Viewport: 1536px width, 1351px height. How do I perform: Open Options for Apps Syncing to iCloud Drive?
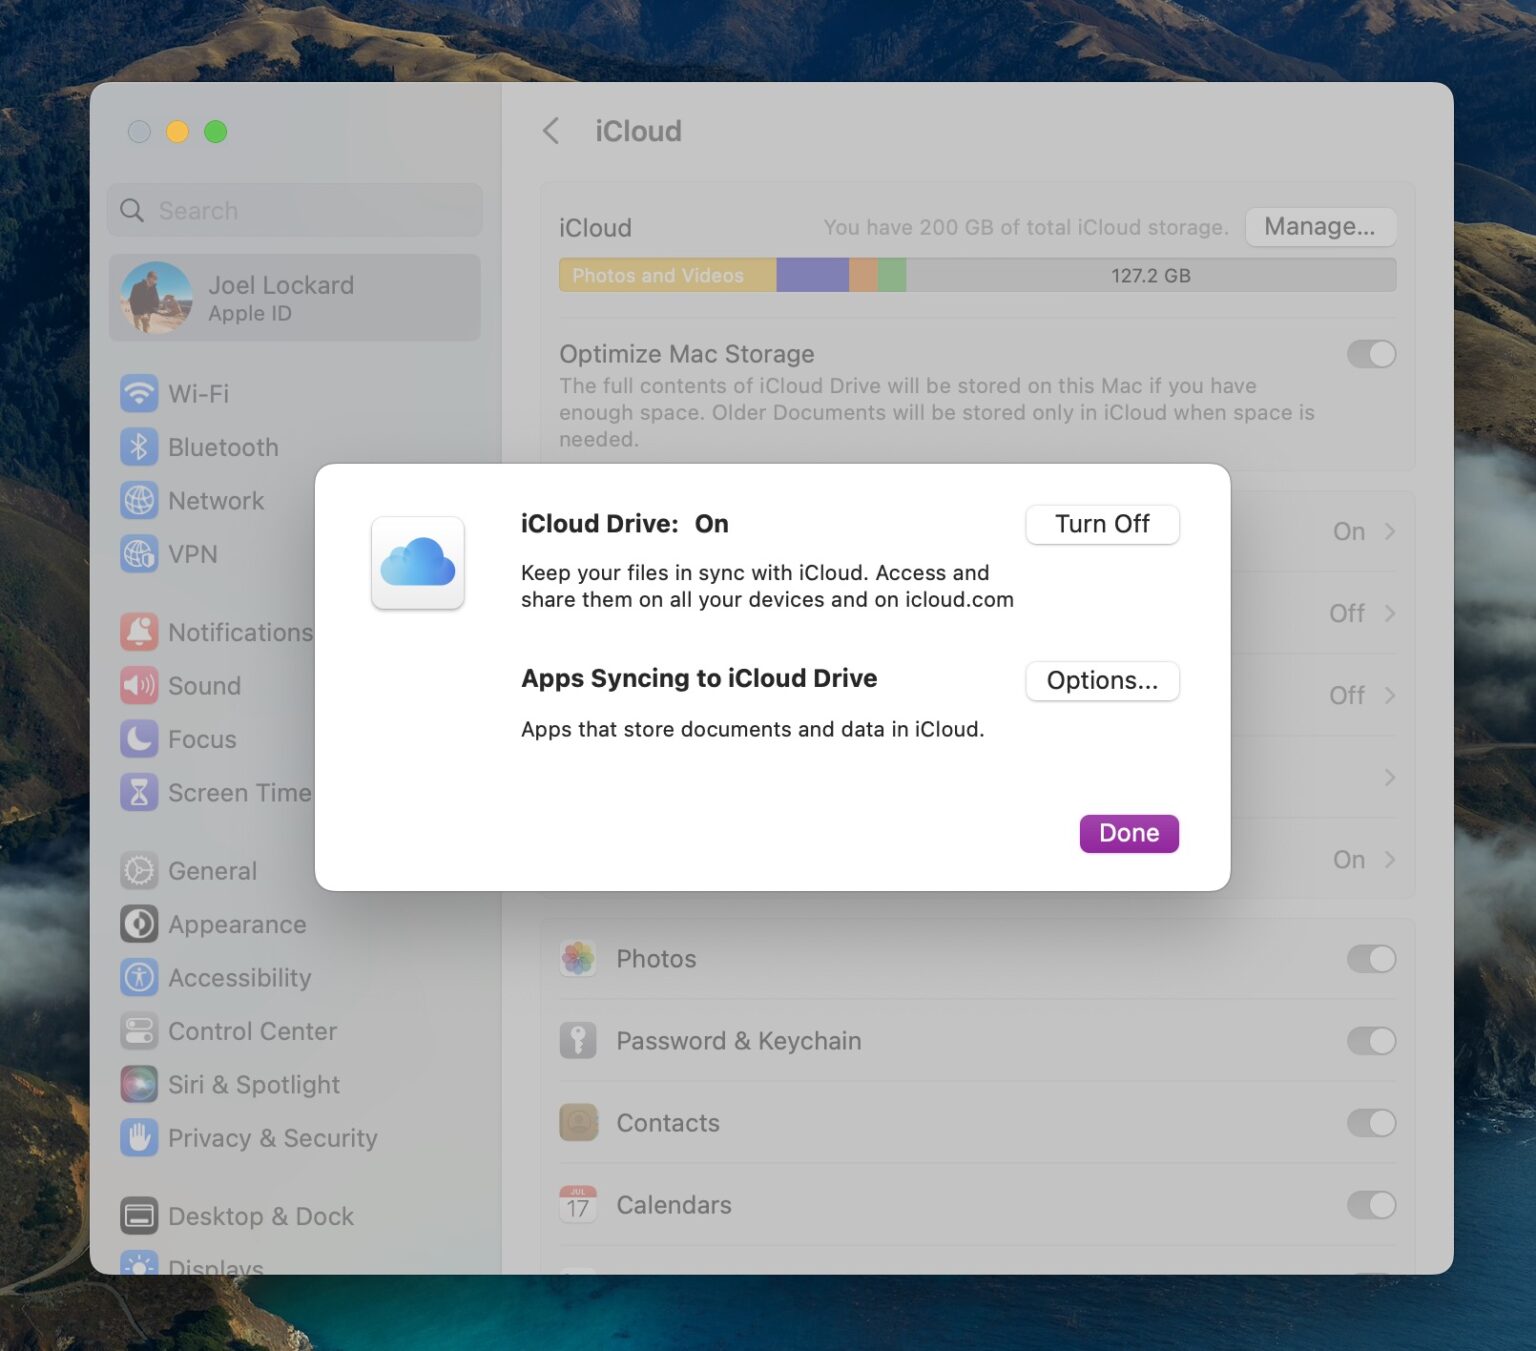click(x=1102, y=680)
